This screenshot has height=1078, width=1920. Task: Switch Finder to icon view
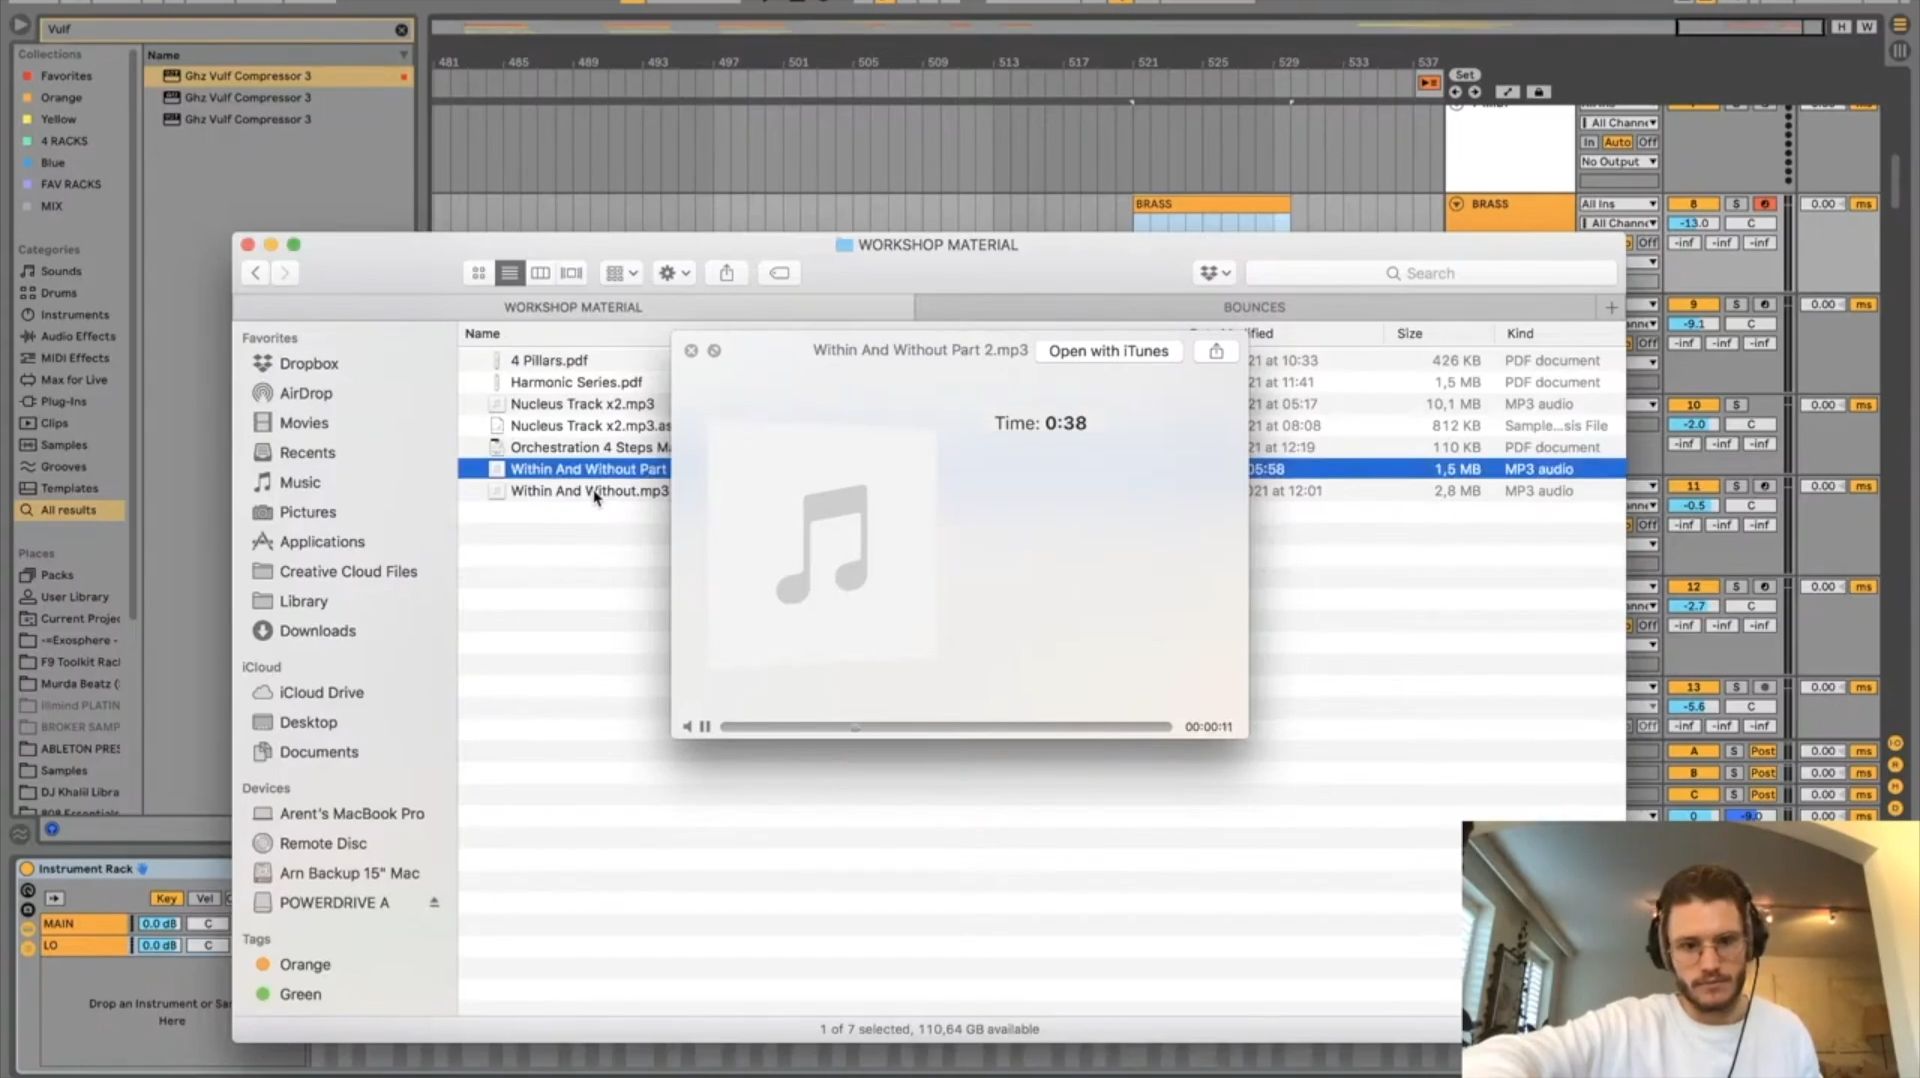pos(479,273)
